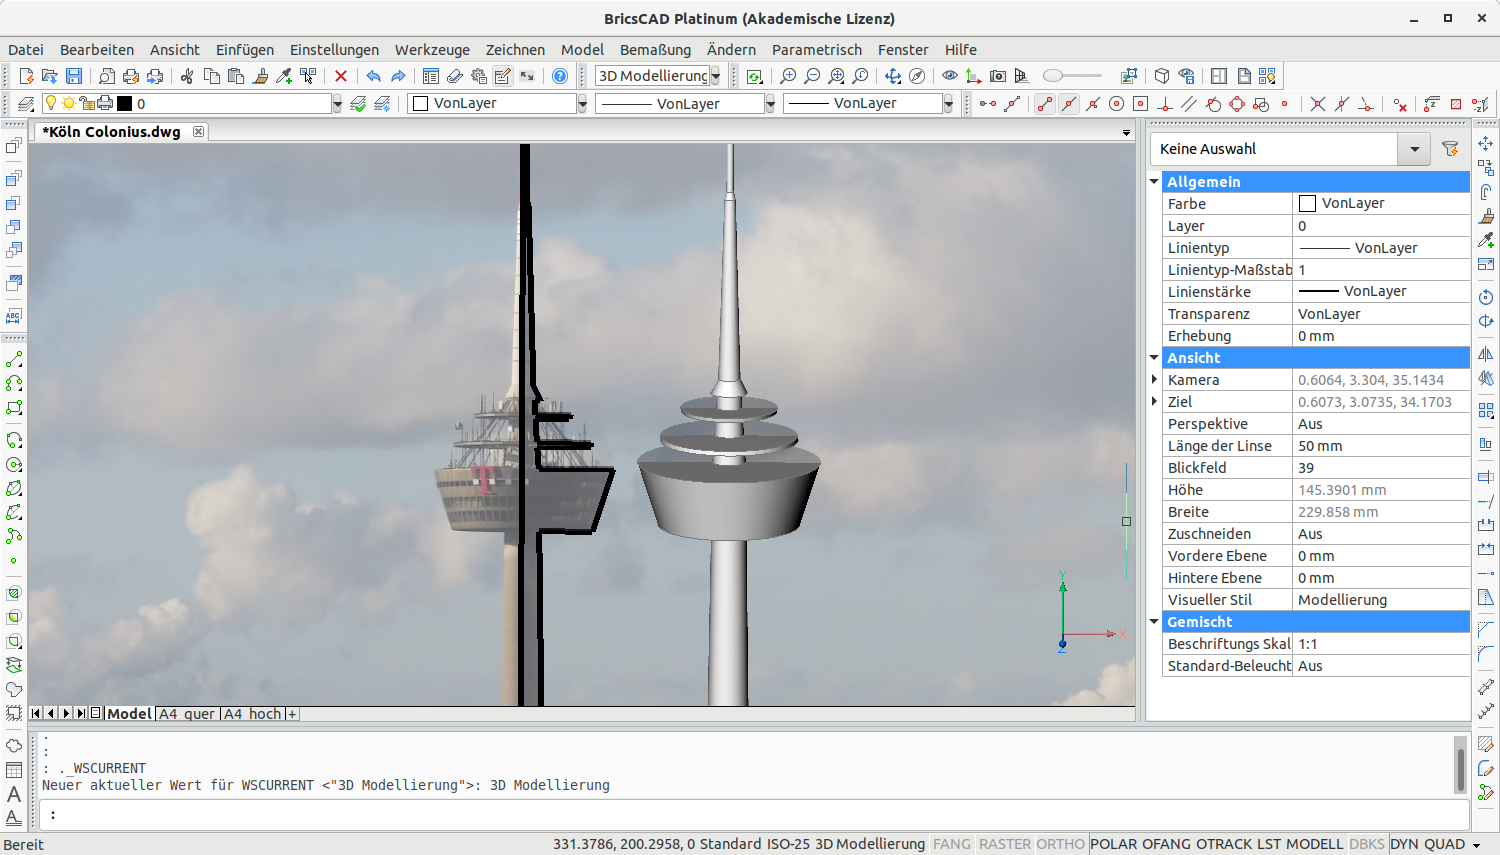The height and width of the screenshot is (855, 1500).
Task: Select the Pan view tool
Action: 893,76
